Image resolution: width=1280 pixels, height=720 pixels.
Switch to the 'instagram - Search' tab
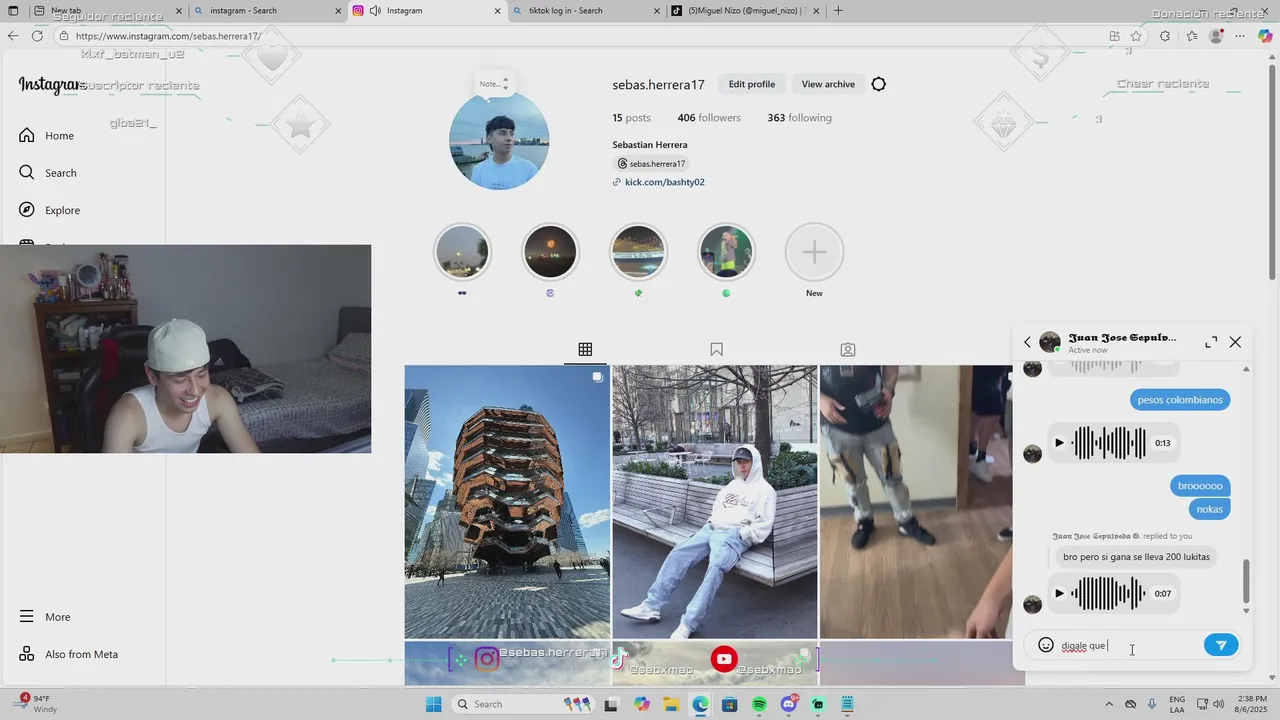(266, 11)
